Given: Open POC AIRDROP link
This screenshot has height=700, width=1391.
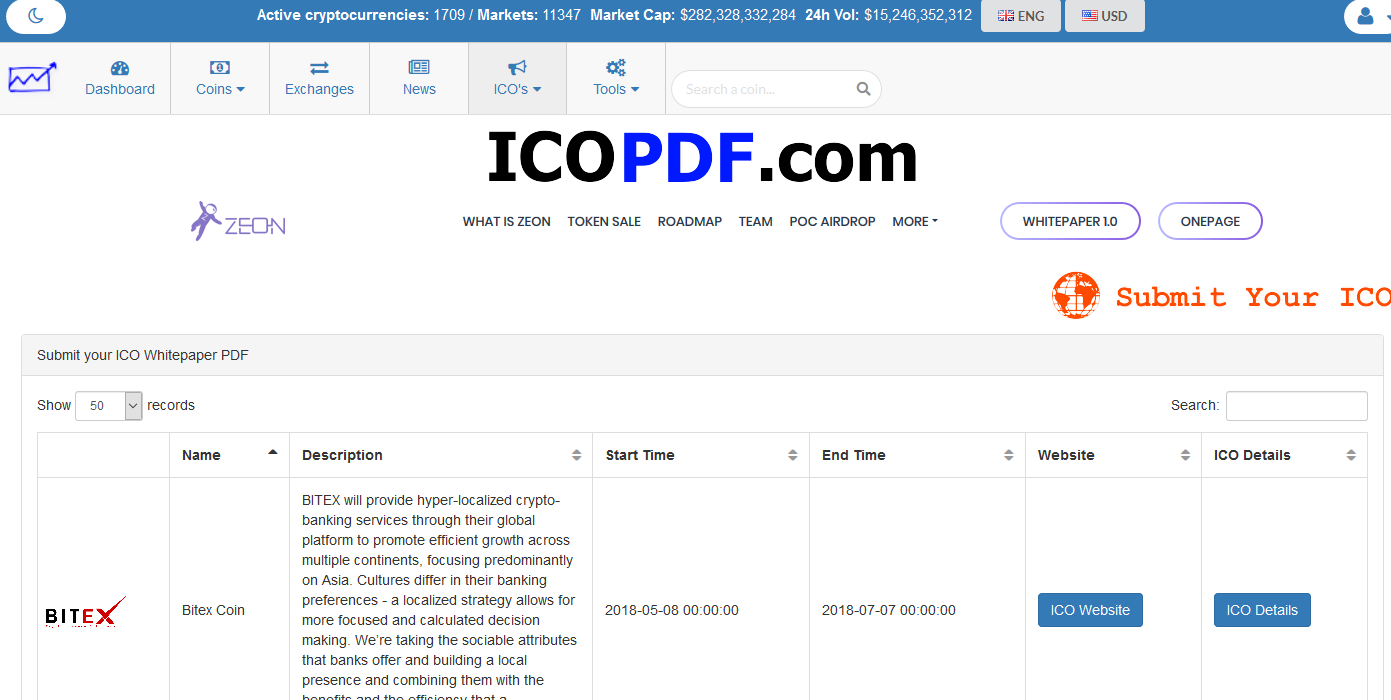Looking at the screenshot, I should [x=832, y=222].
